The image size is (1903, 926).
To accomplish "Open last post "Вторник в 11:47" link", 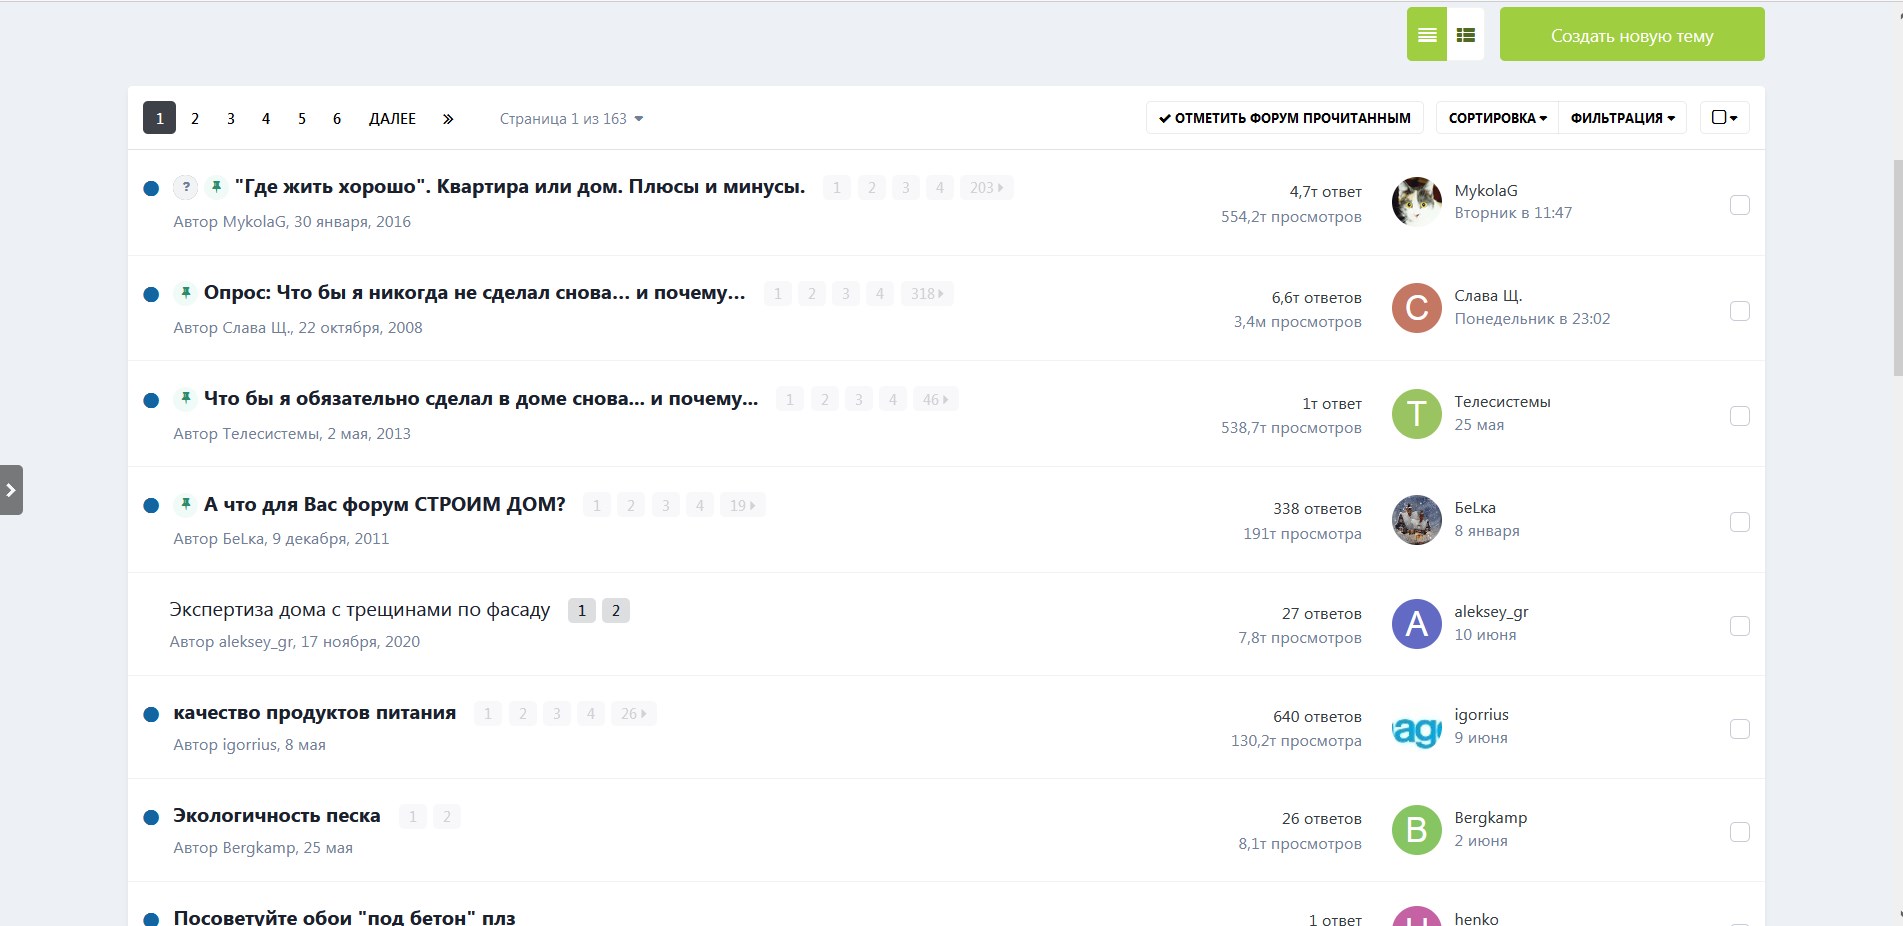I will coord(1513,213).
